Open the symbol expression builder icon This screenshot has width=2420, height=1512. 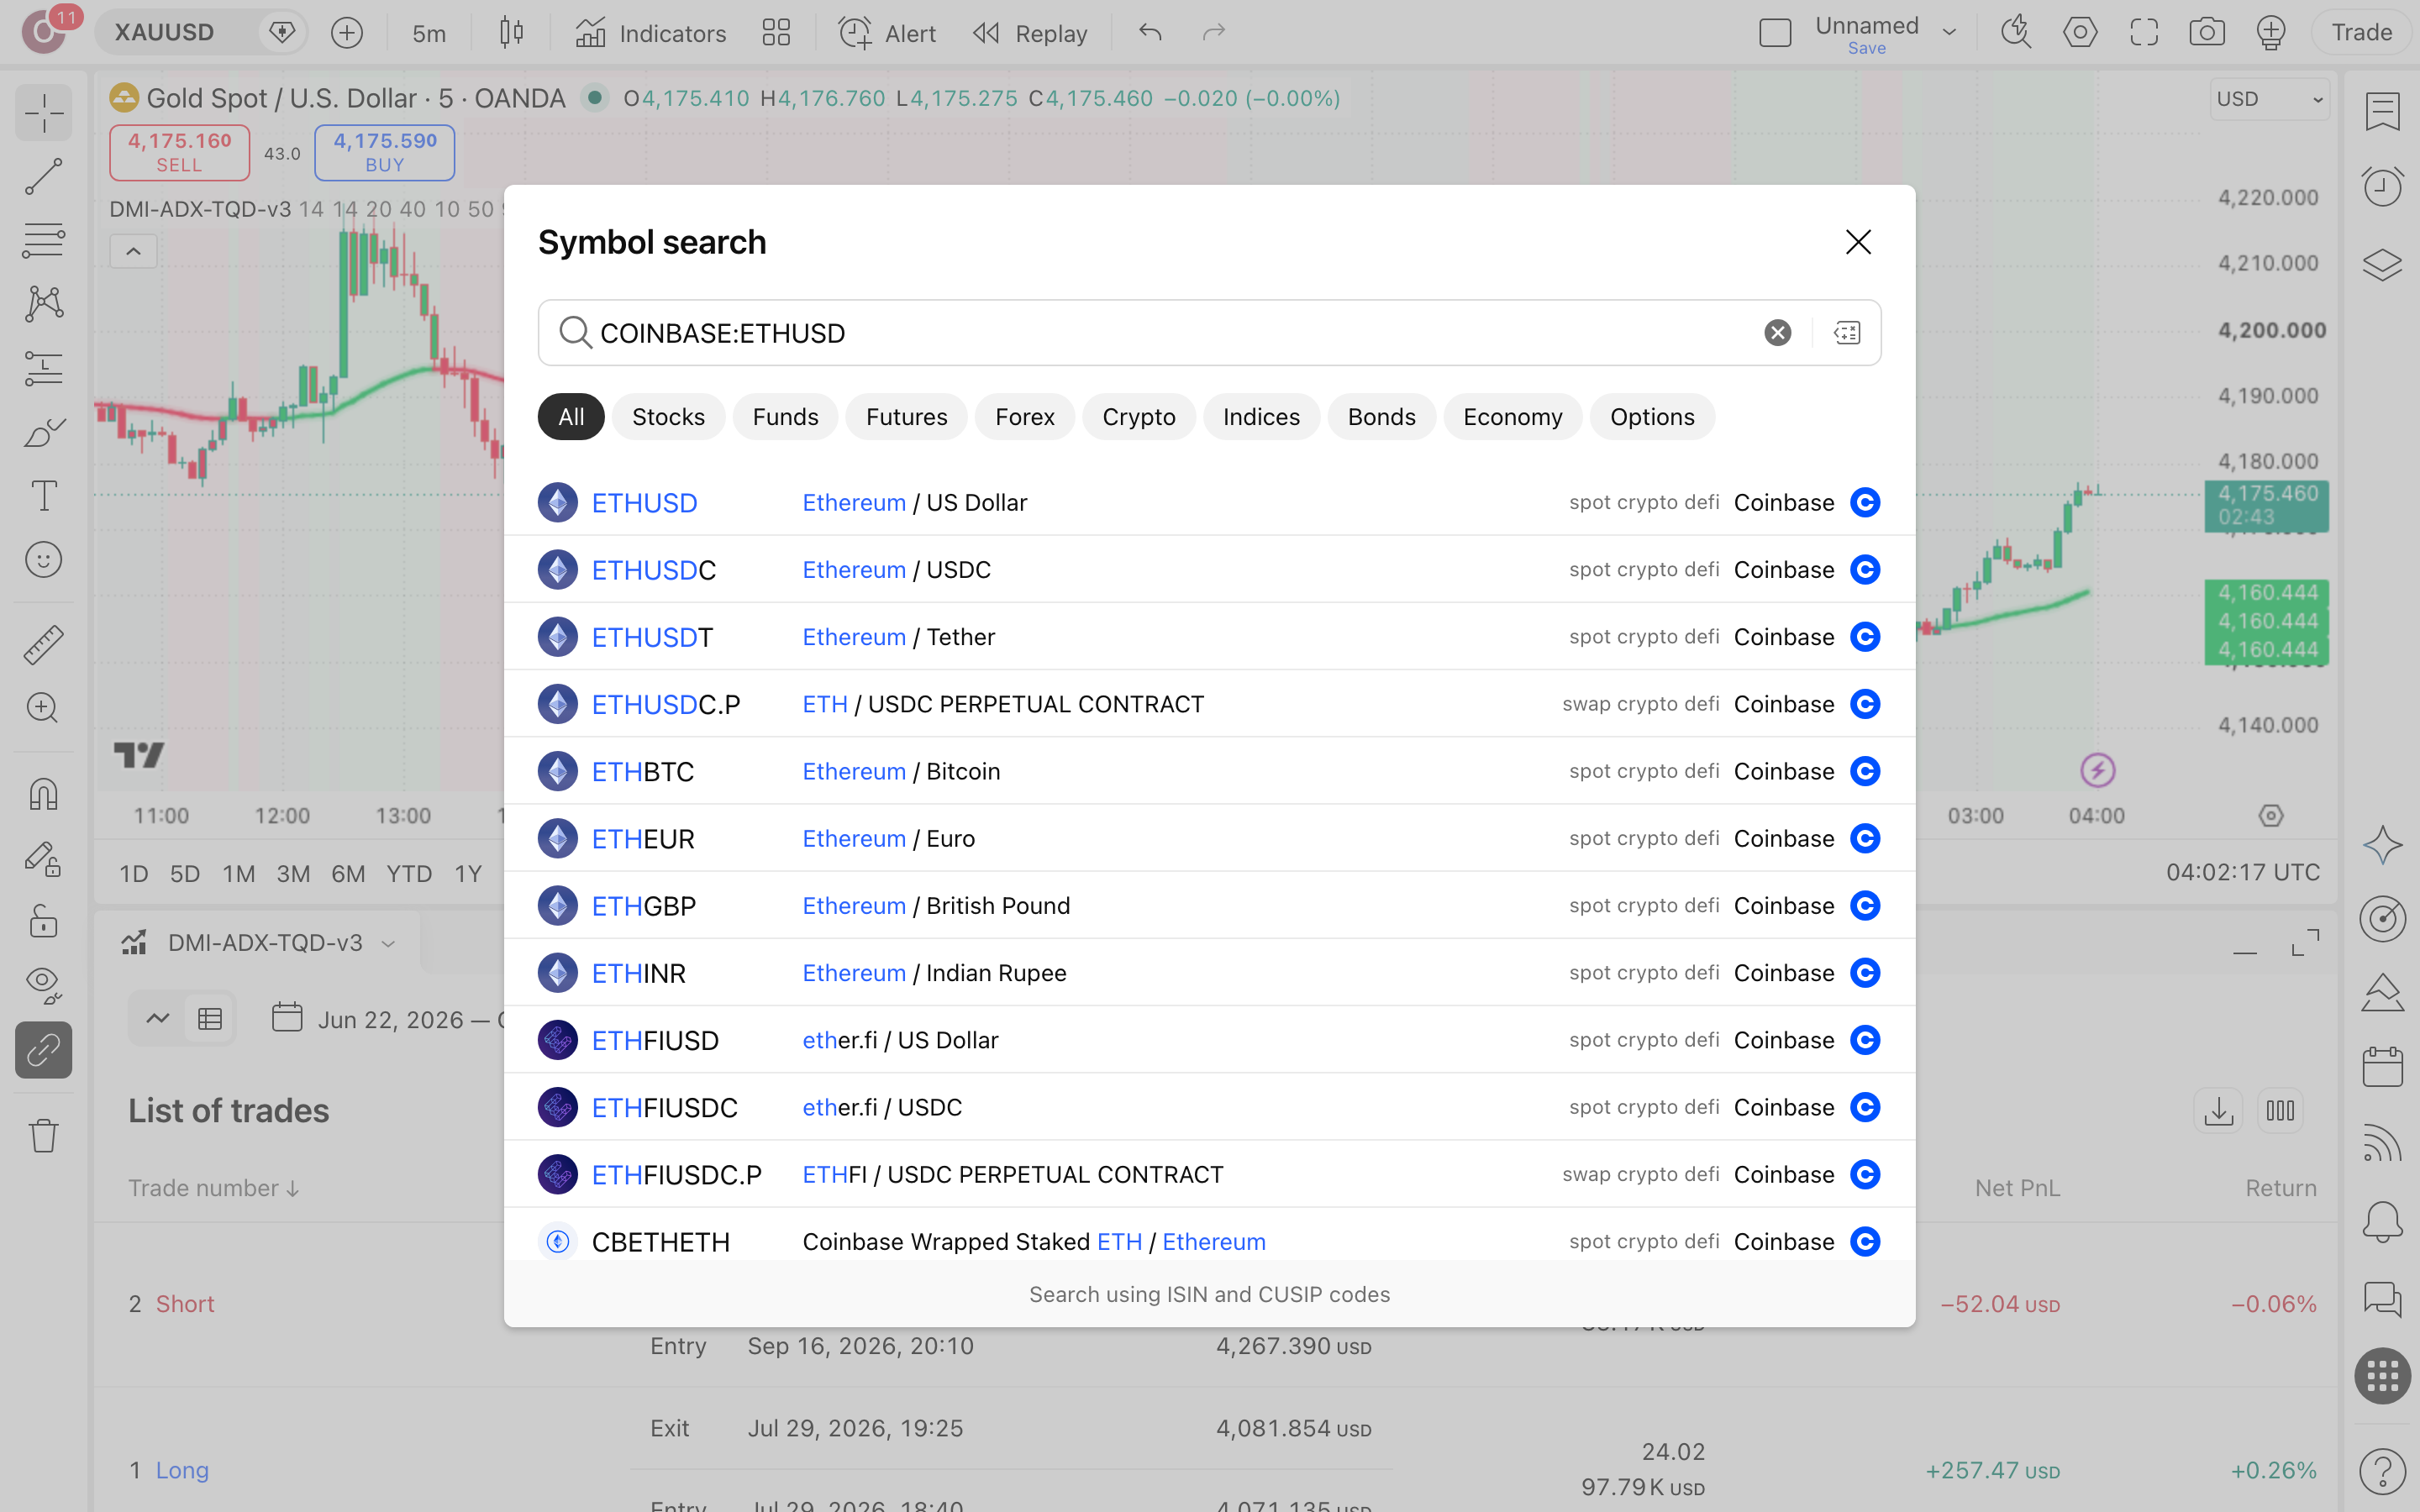coord(1846,333)
